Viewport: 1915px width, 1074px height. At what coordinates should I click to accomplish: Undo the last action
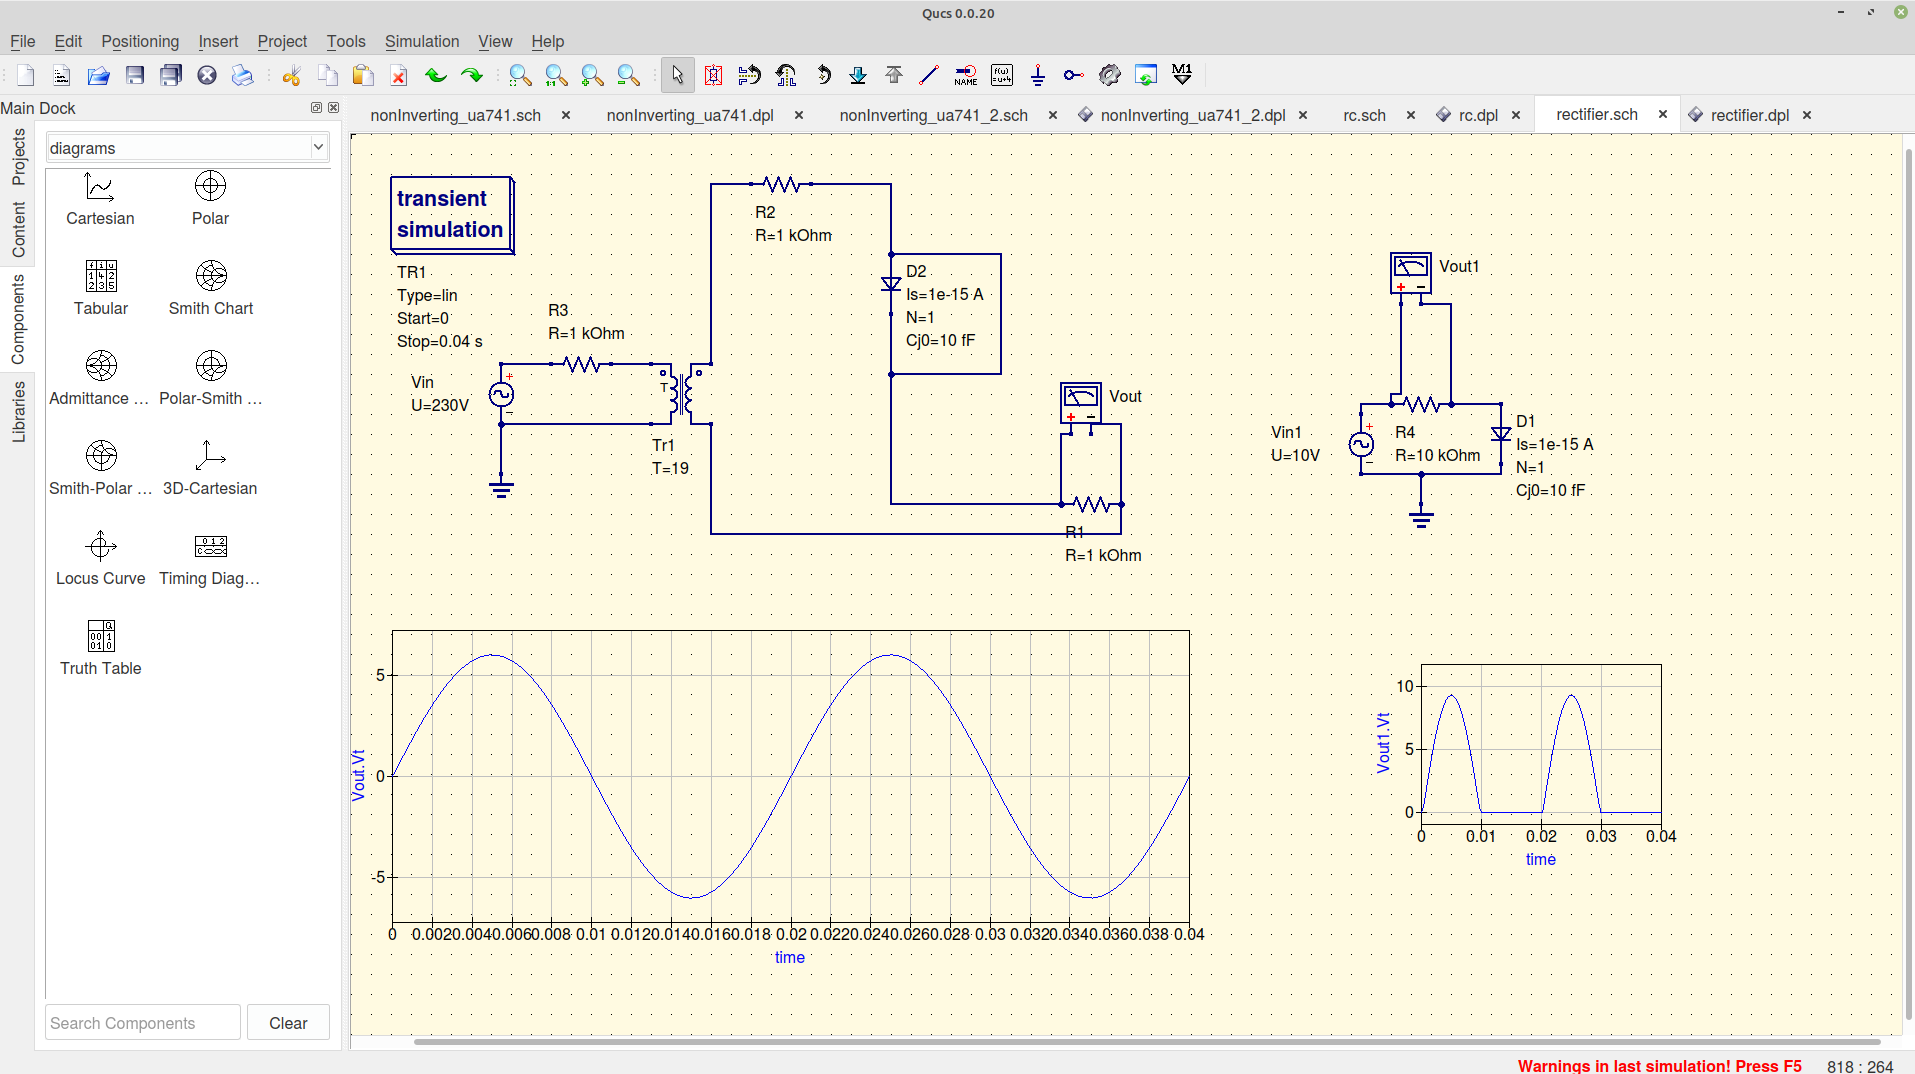(x=435, y=75)
